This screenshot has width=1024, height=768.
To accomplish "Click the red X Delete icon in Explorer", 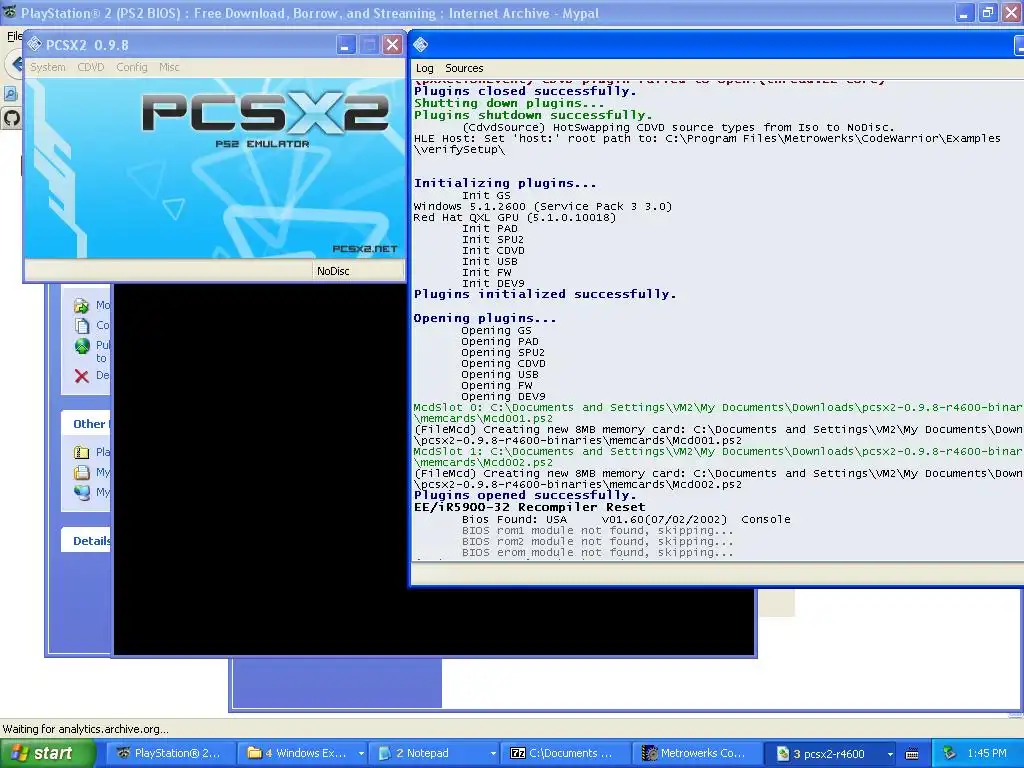I will coord(82,376).
